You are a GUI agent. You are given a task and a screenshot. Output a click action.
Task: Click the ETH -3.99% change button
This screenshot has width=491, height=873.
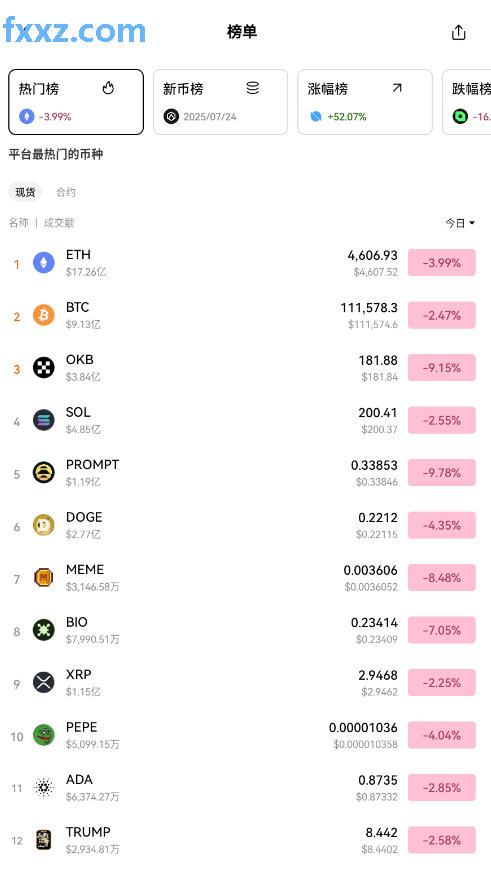click(441, 262)
